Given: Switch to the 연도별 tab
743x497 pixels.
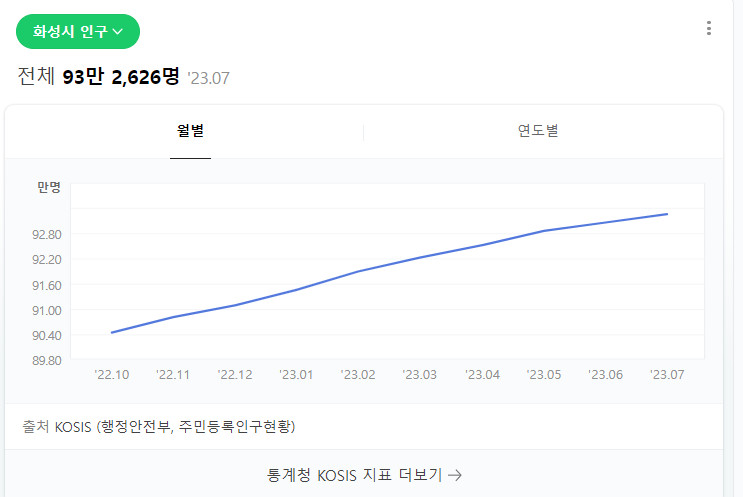Looking at the screenshot, I should click(538, 130).
